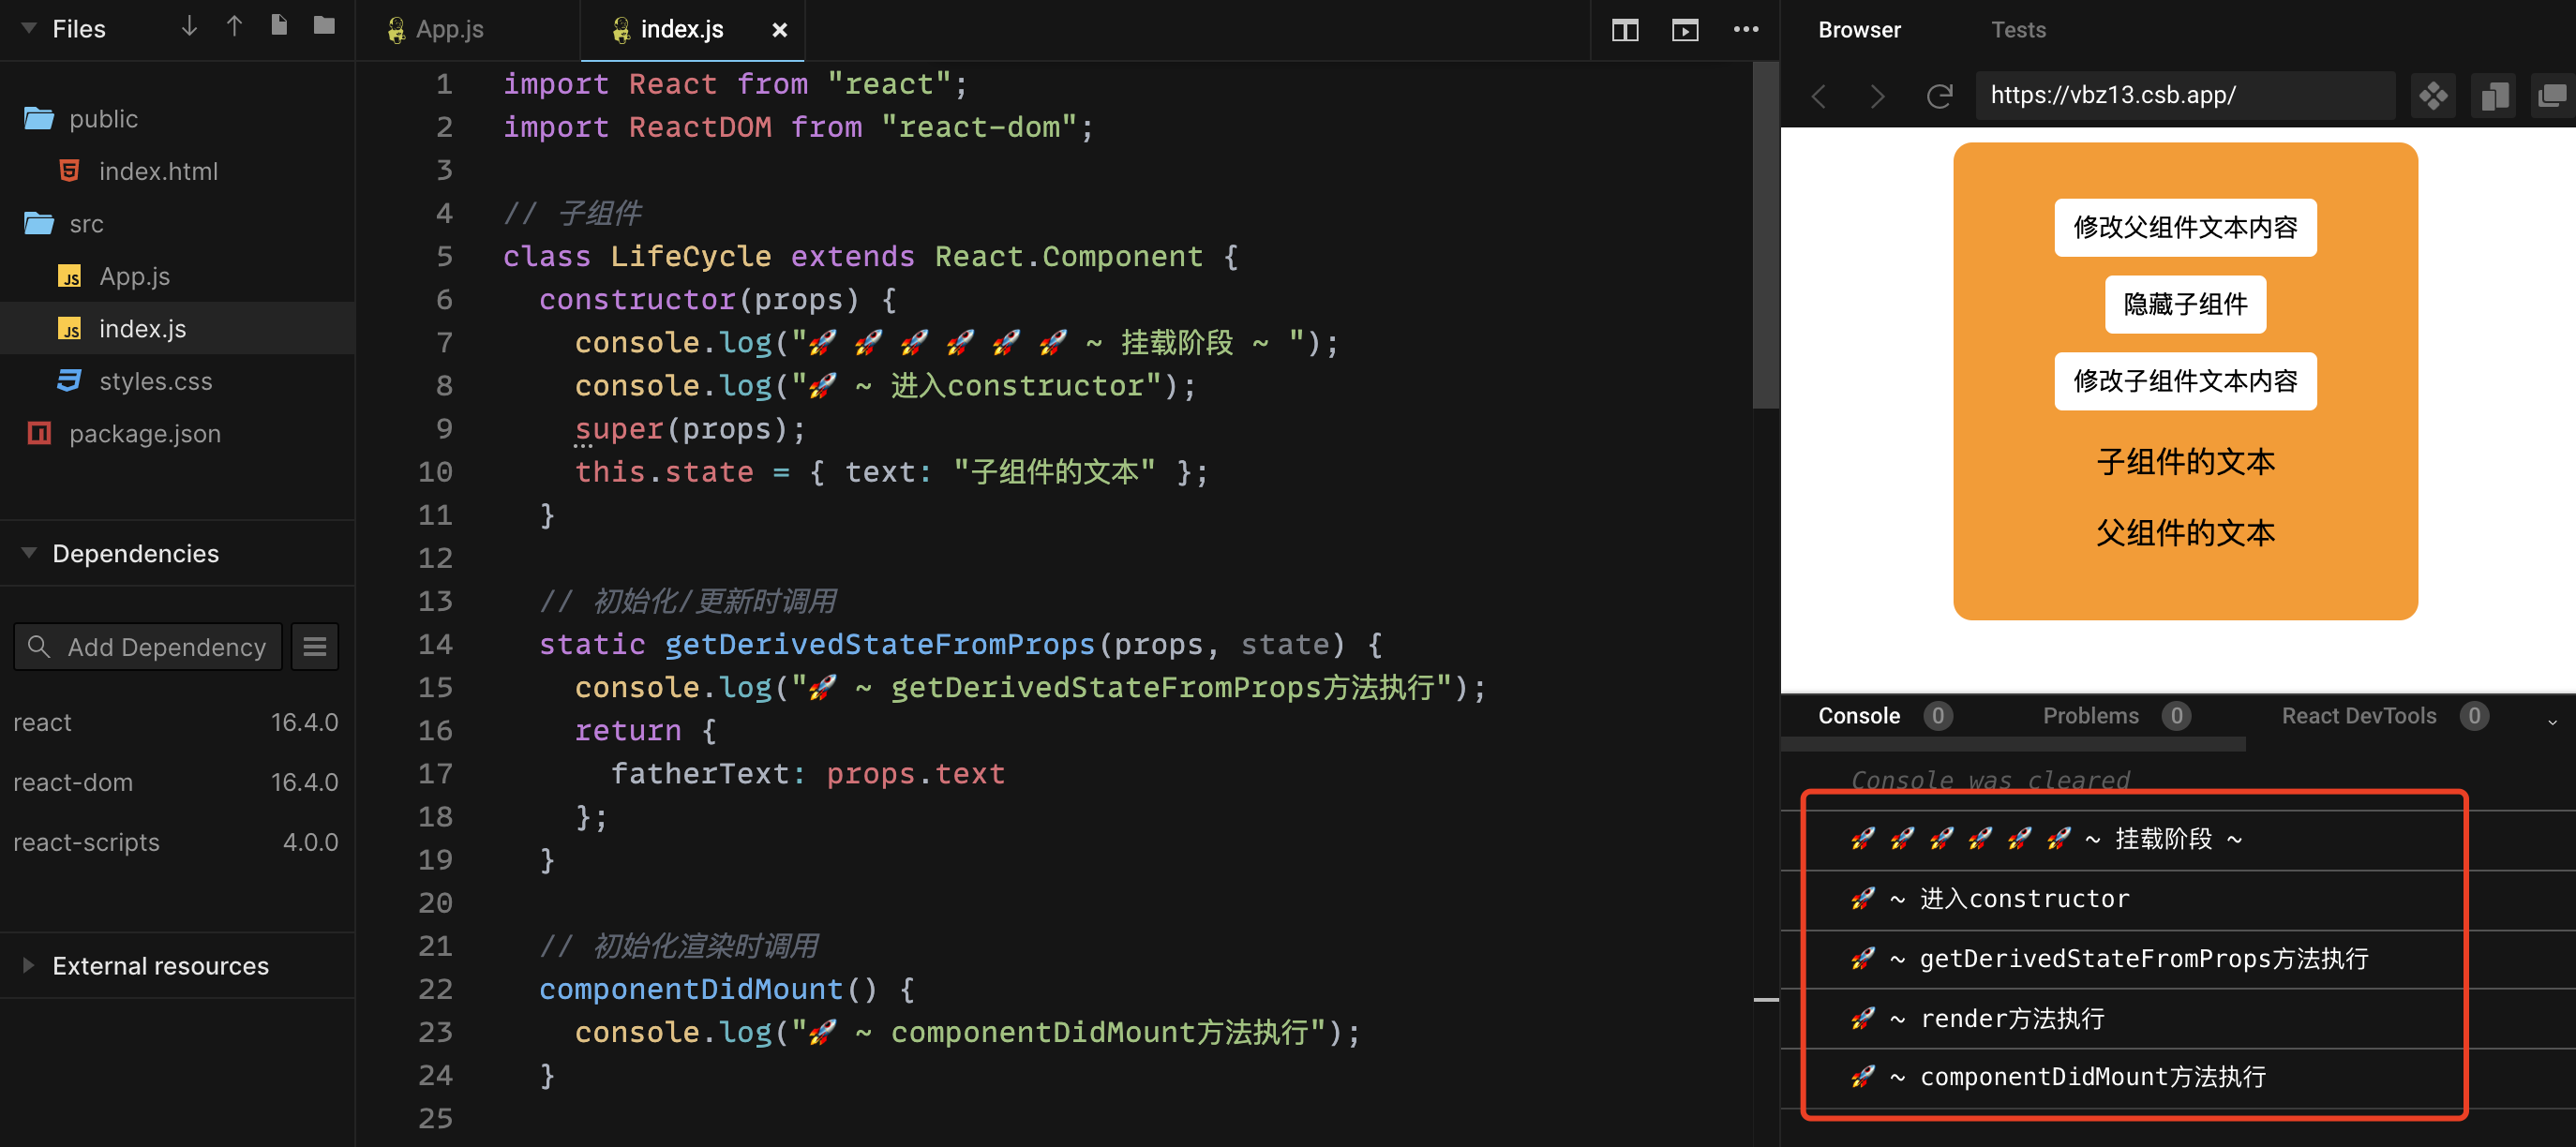Click the CodeSandbox diamond icon in preview toolbar
This screenshot has width=2576, height=1147.
coord(2433,96)
